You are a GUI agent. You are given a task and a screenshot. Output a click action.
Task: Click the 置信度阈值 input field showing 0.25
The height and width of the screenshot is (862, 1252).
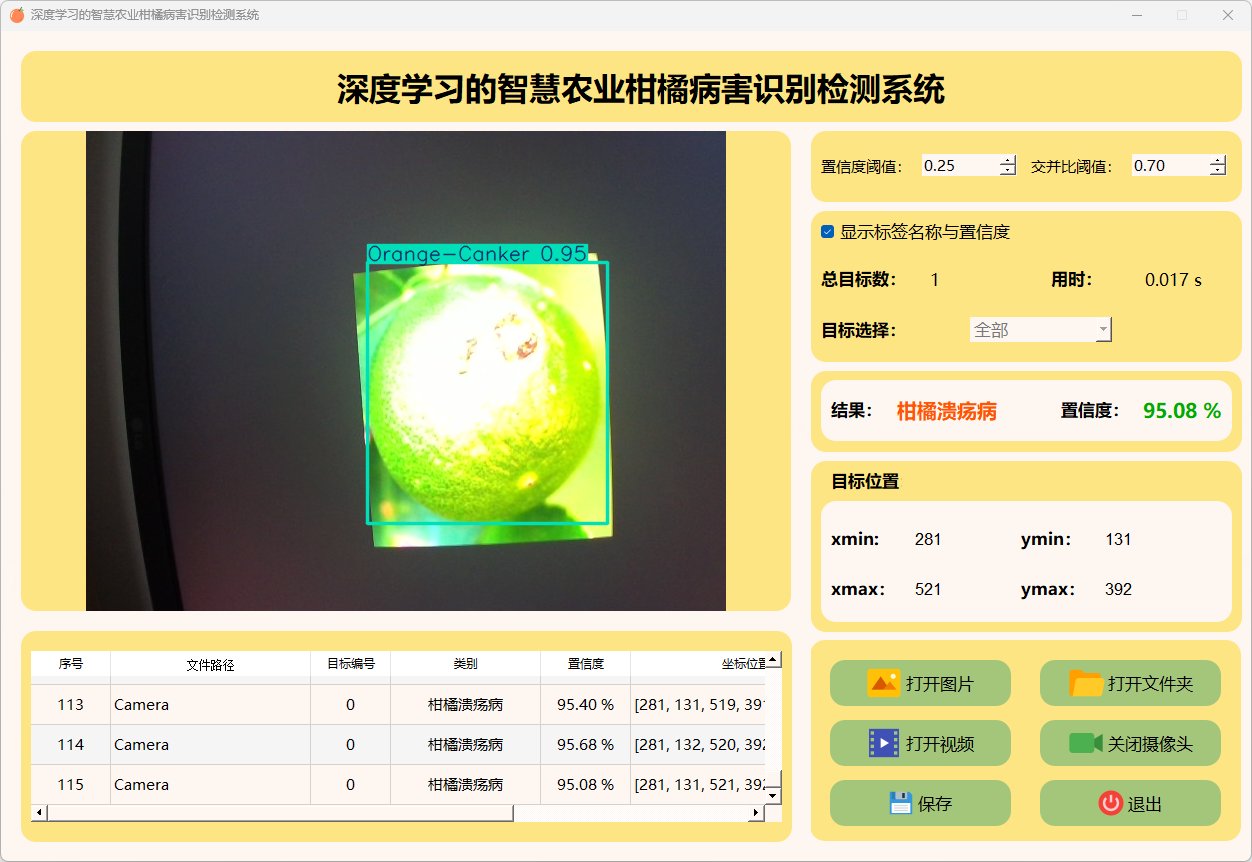pos(958,166)
